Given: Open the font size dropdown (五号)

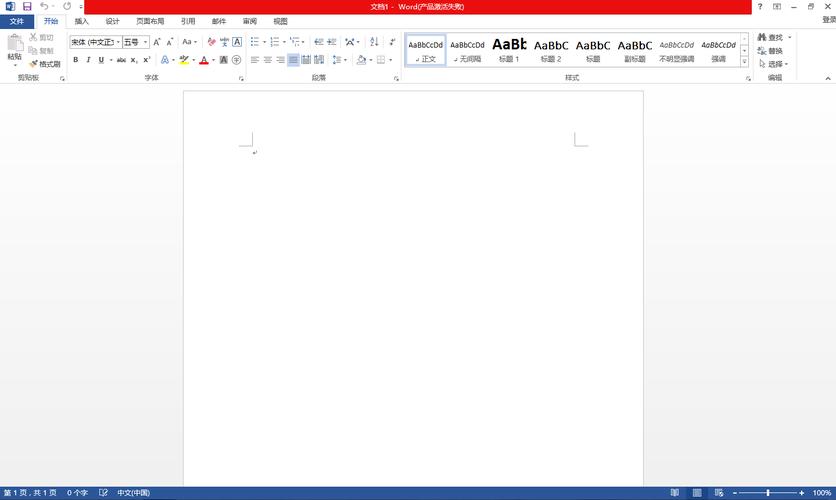Looking at the screenshot, I should tap(146, 42).
